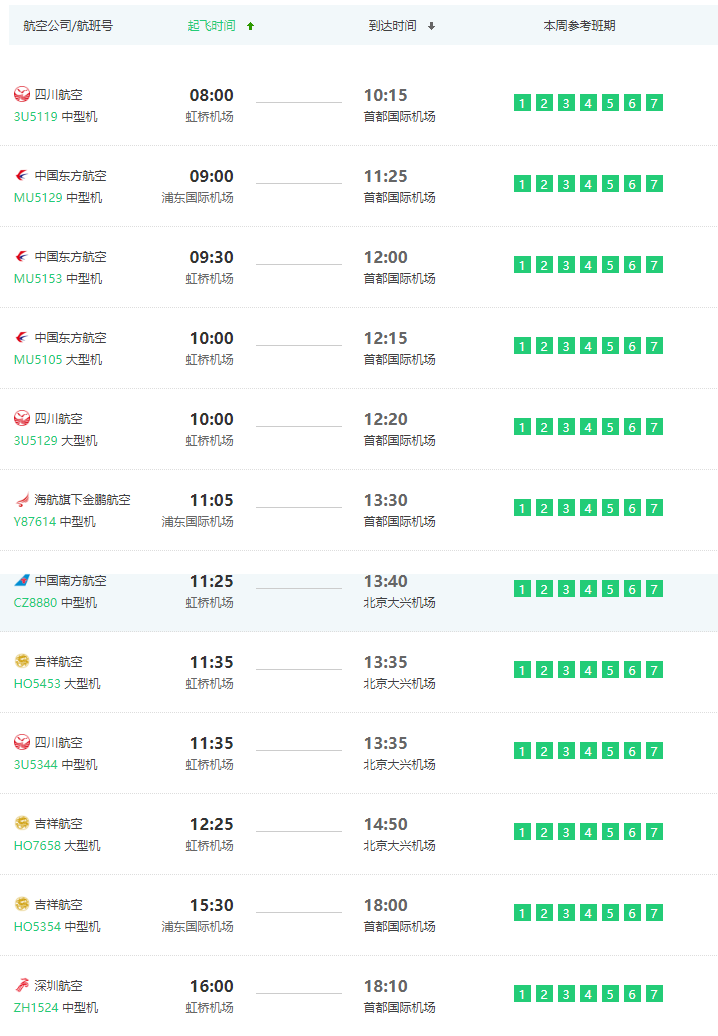Click Juneyao Airlines logo on flight HO5453
The height and width of the screenshot is (1036, 718).
point(22,662)
